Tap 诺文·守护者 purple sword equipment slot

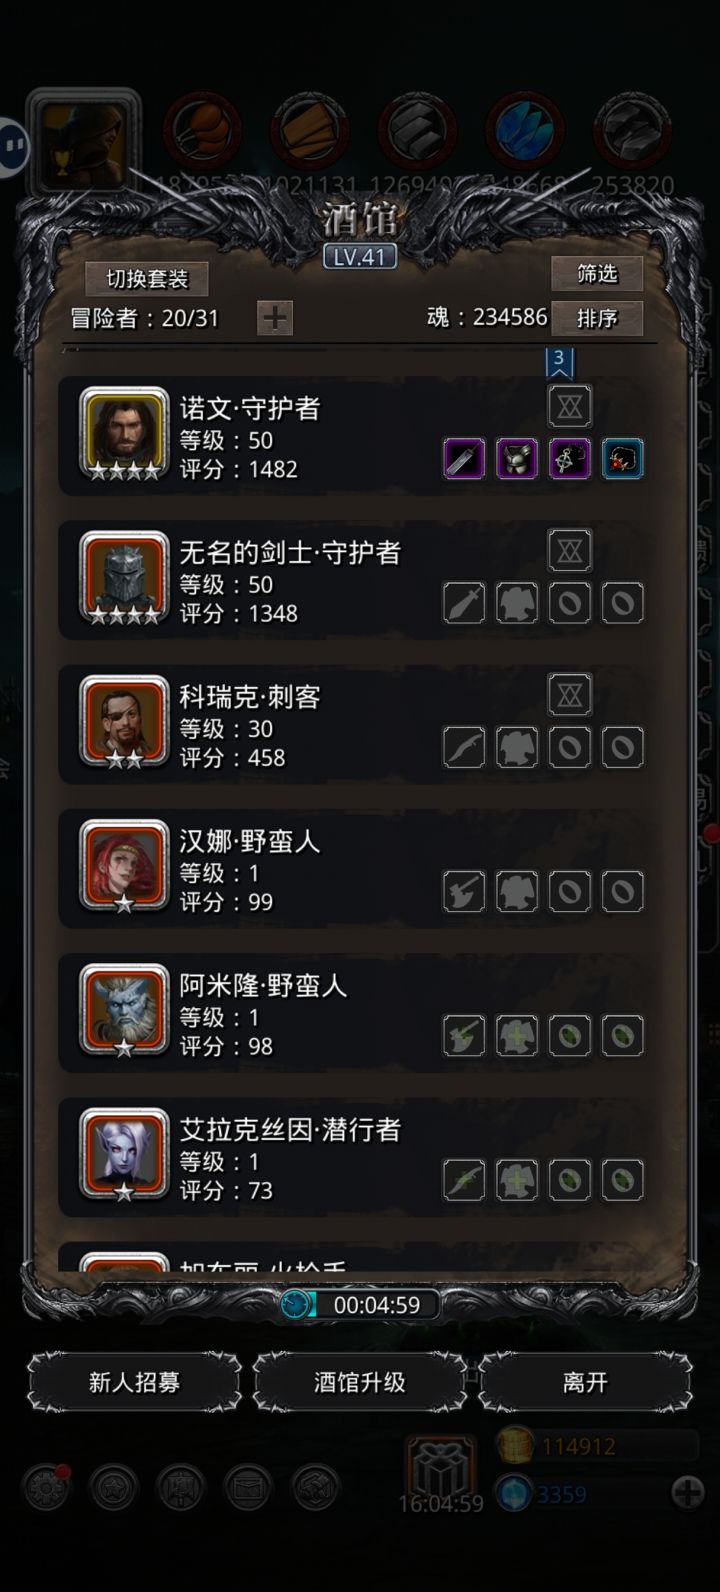(x=464, y=459)
